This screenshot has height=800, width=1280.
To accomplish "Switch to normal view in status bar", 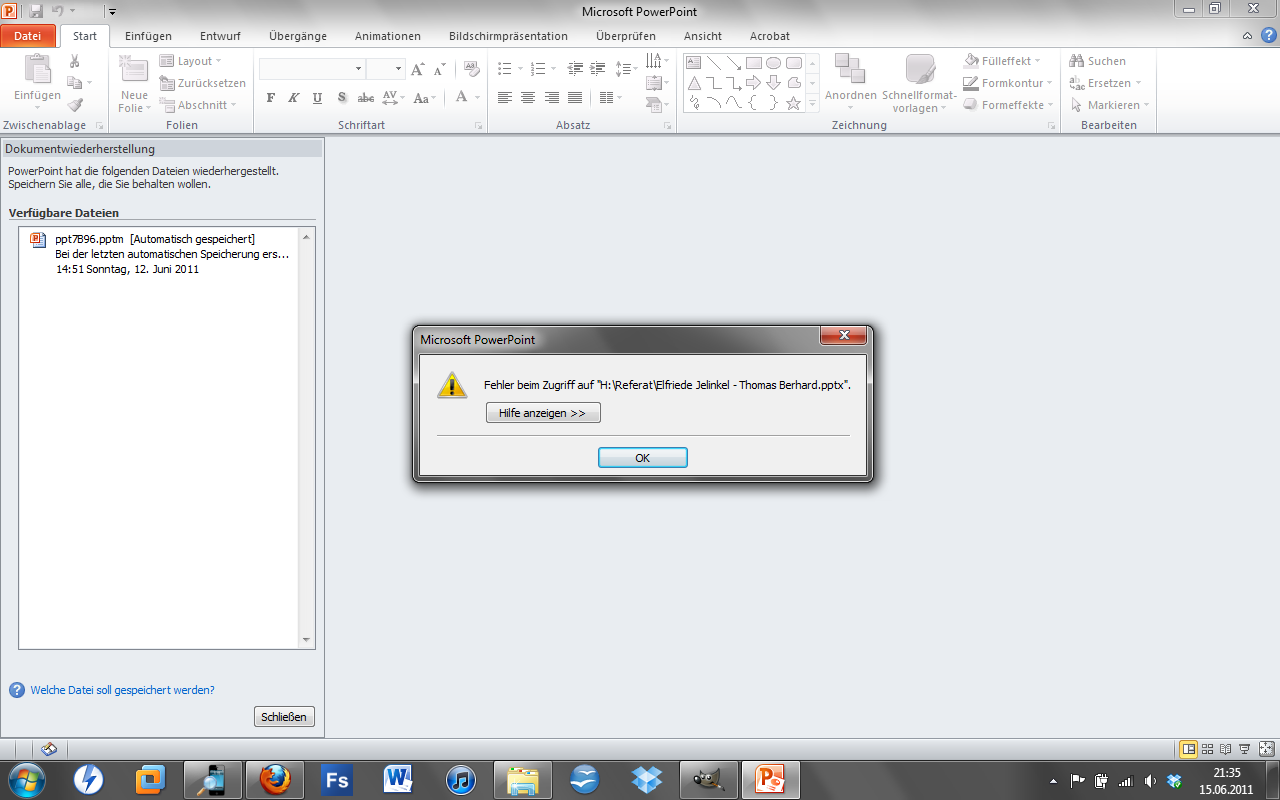I will click(x=1189, y=749).
